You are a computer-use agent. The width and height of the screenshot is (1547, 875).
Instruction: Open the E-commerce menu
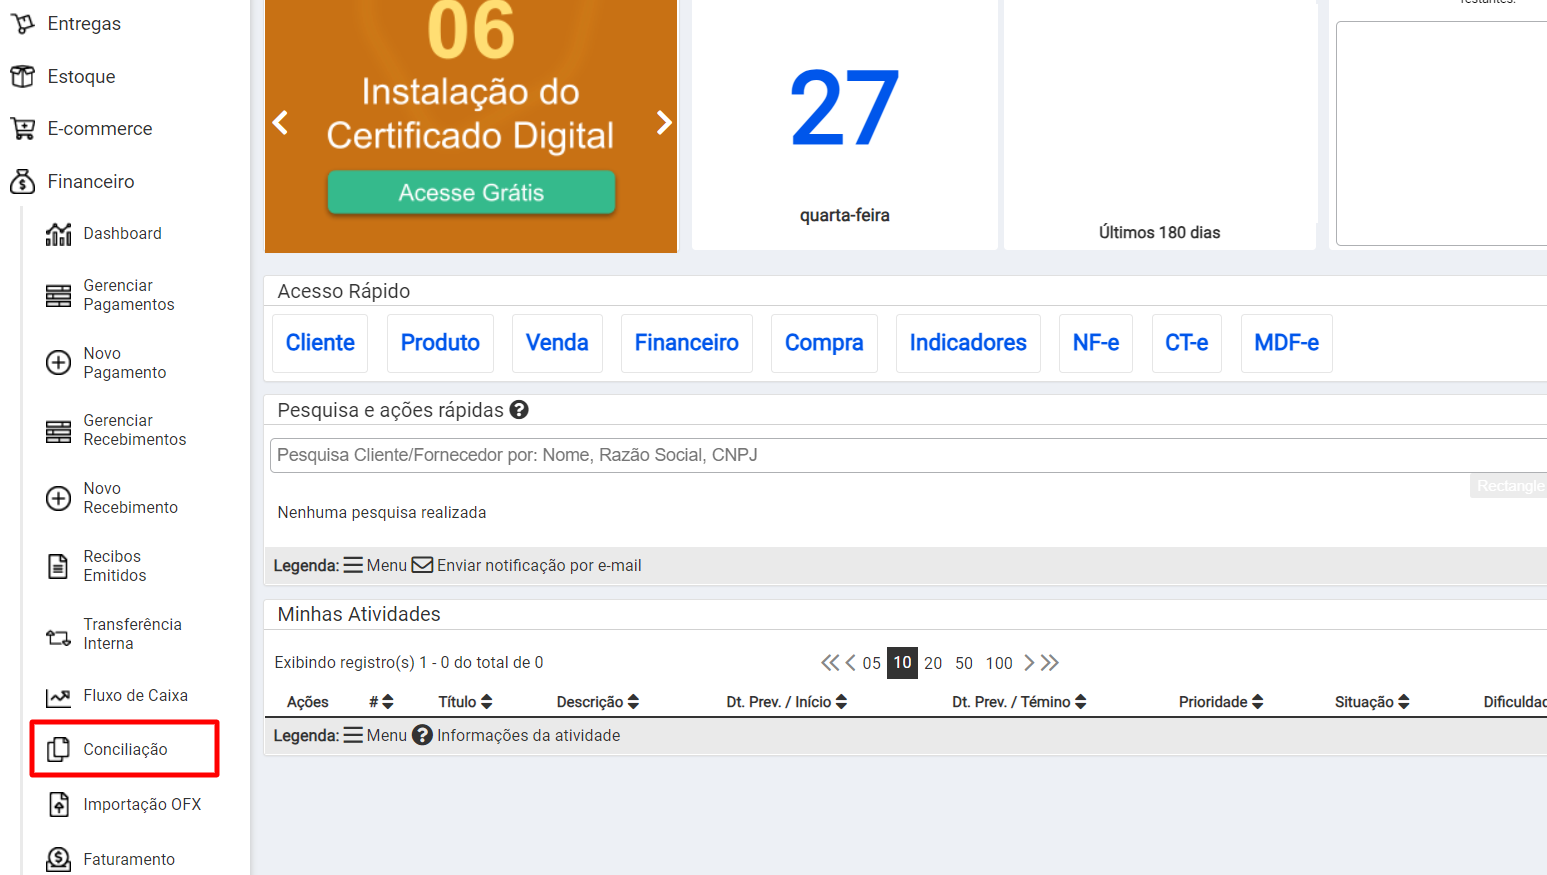click(100, 128)
